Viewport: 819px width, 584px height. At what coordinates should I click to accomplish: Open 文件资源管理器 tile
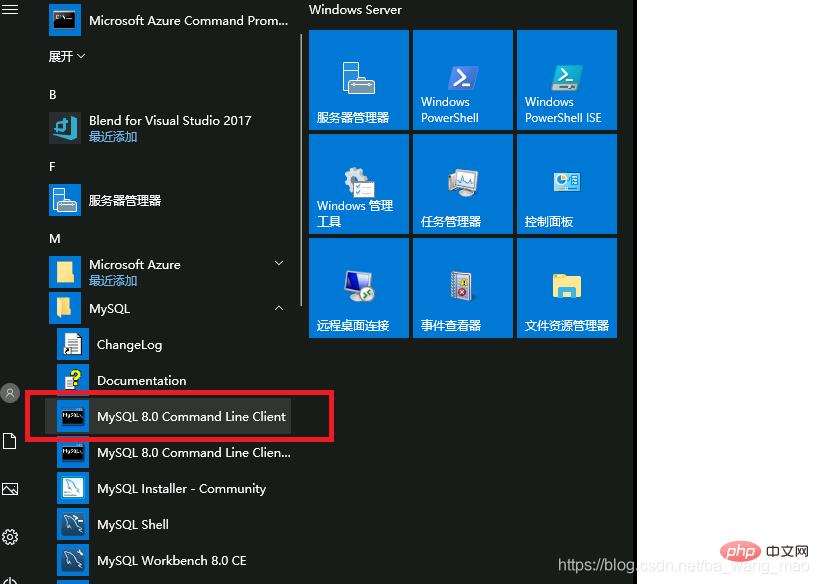(567, 288)
